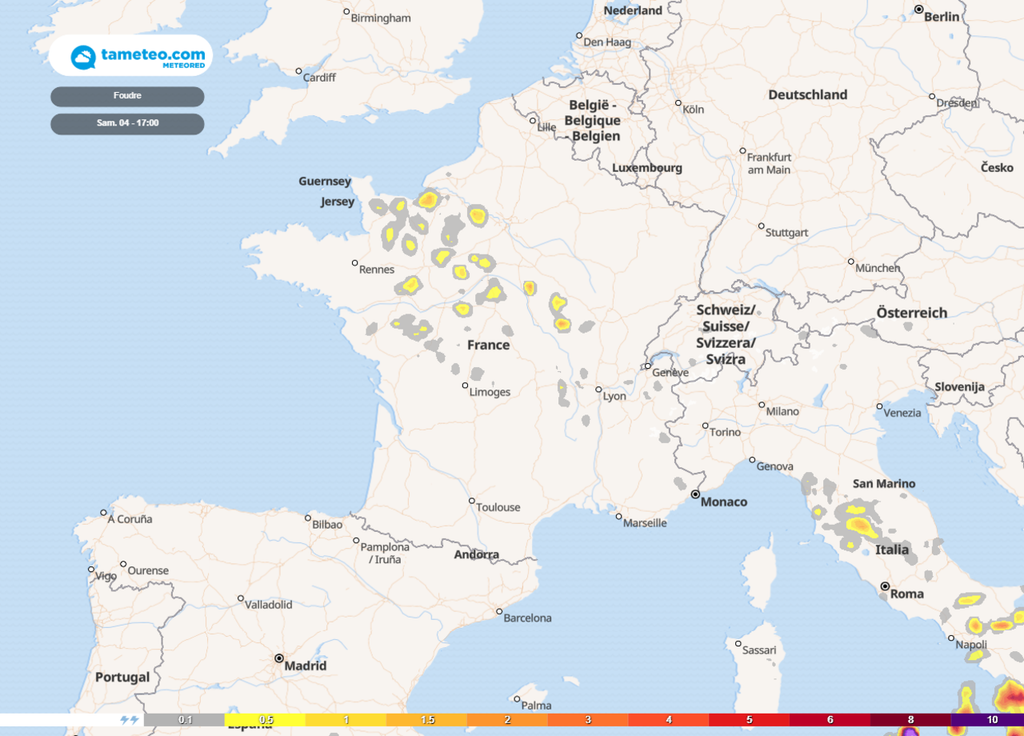Open the Sam. 04 - 17:00 time selector
This screenshot has height=736, width=1024.
point(127,123)
